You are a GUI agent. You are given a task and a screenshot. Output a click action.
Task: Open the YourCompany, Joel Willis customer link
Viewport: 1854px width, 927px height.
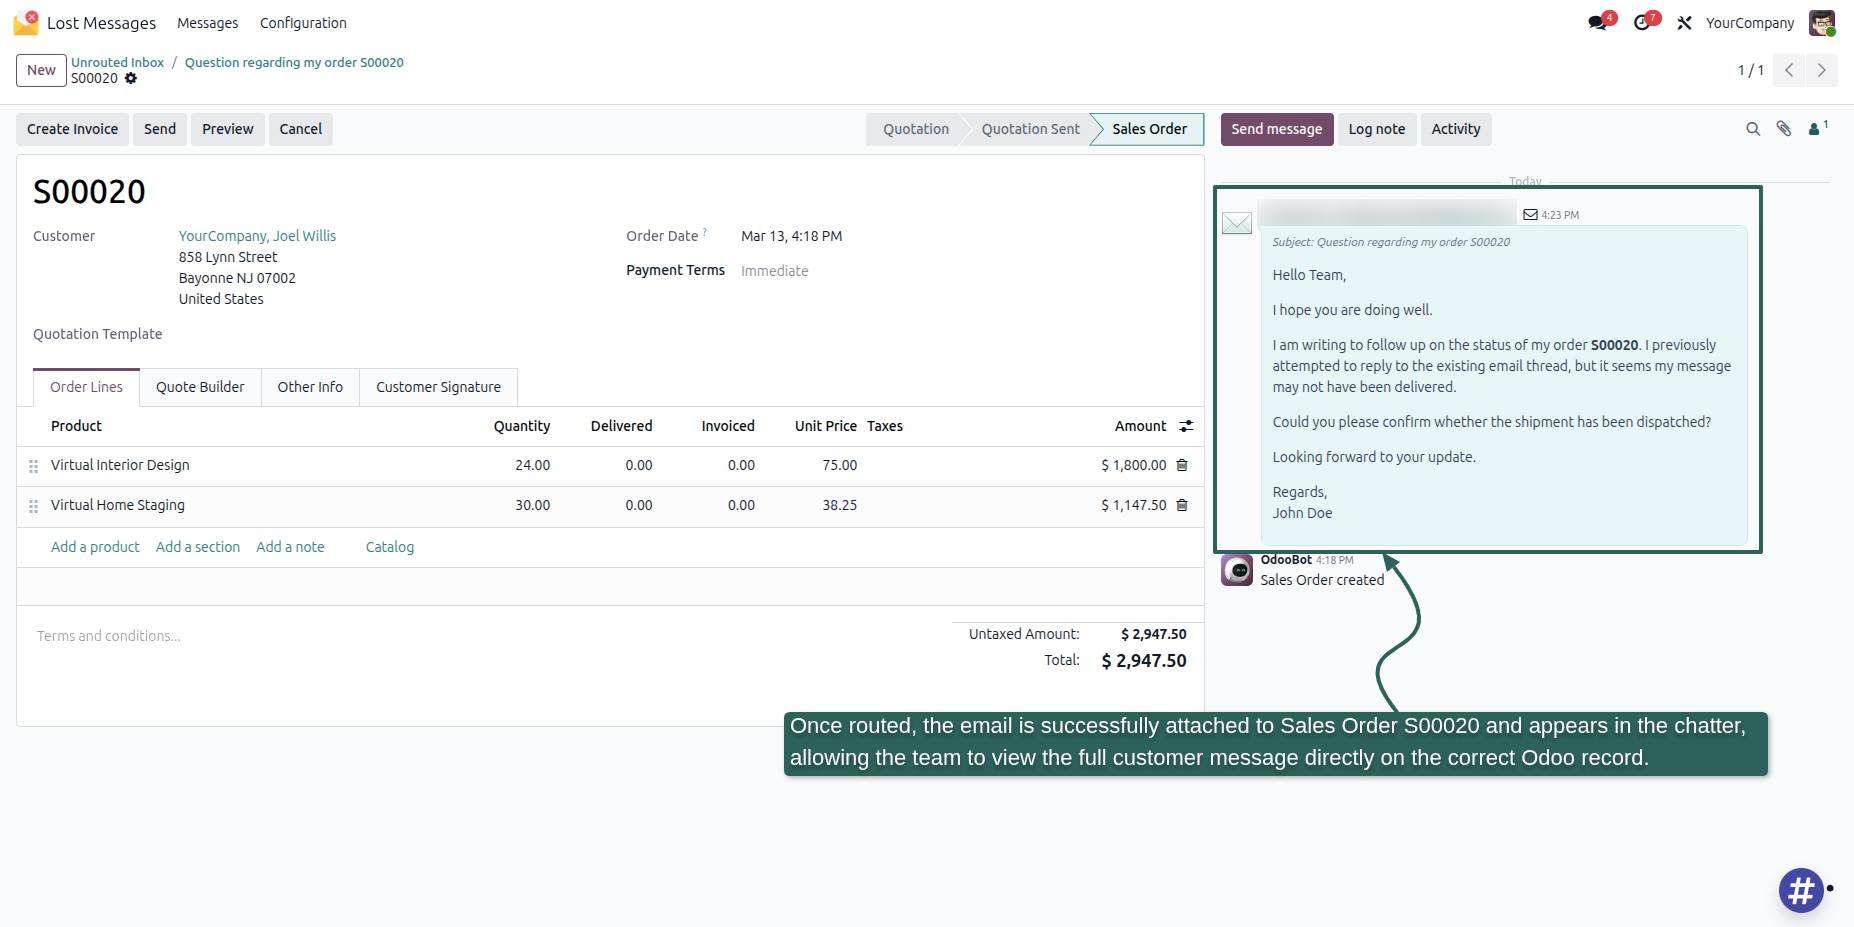[257, 236]
